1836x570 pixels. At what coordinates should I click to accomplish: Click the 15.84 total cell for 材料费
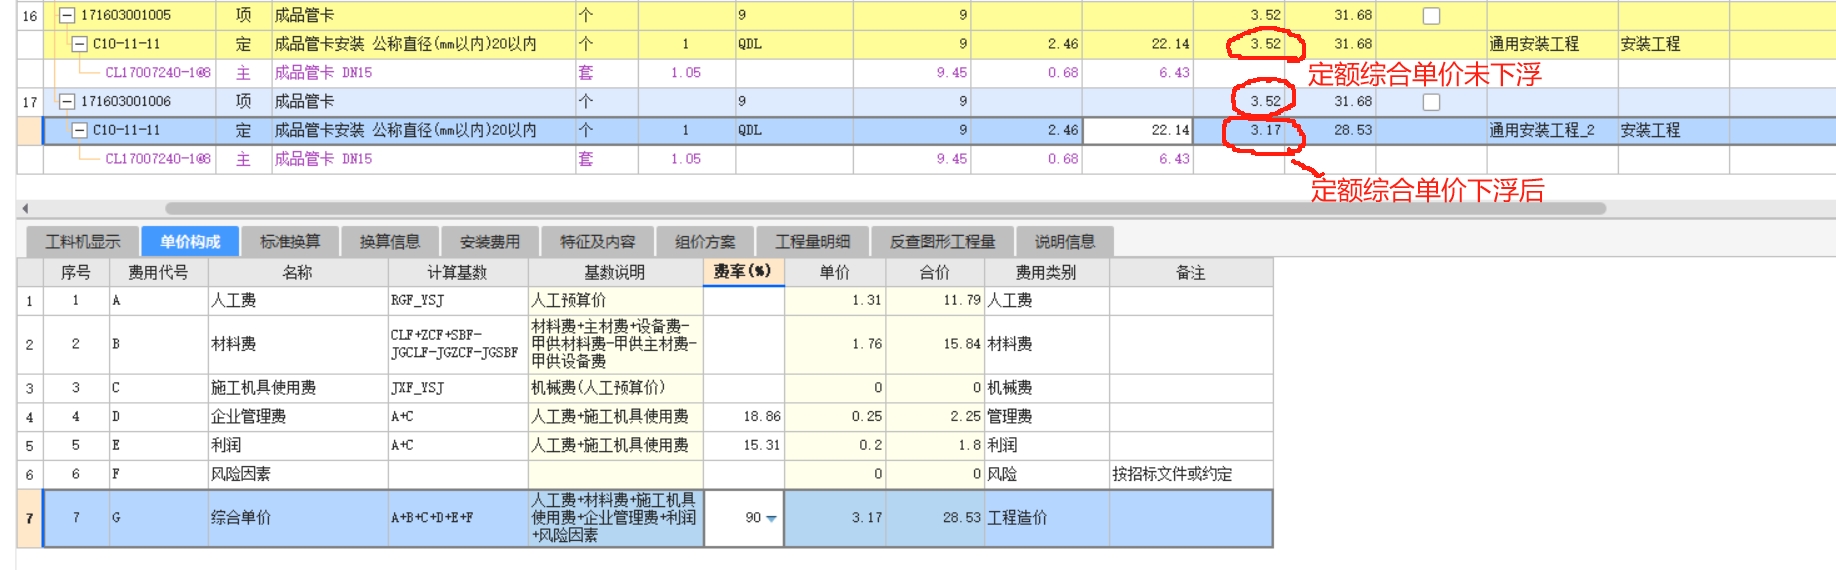(x=935, y=344)
